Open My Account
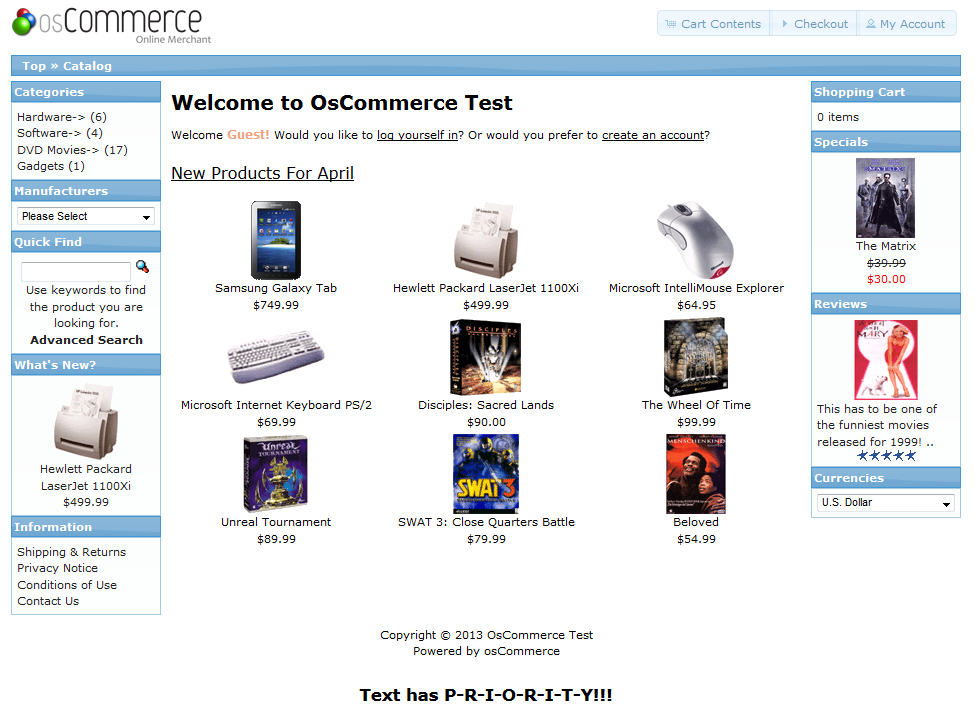974x724 pixels. (906, 24)
